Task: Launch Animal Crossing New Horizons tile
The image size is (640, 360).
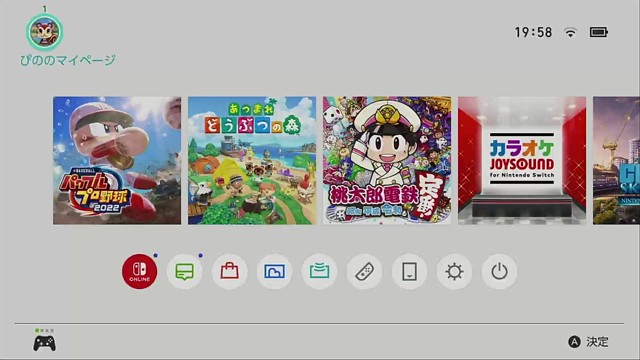Action: click(252, 160)
